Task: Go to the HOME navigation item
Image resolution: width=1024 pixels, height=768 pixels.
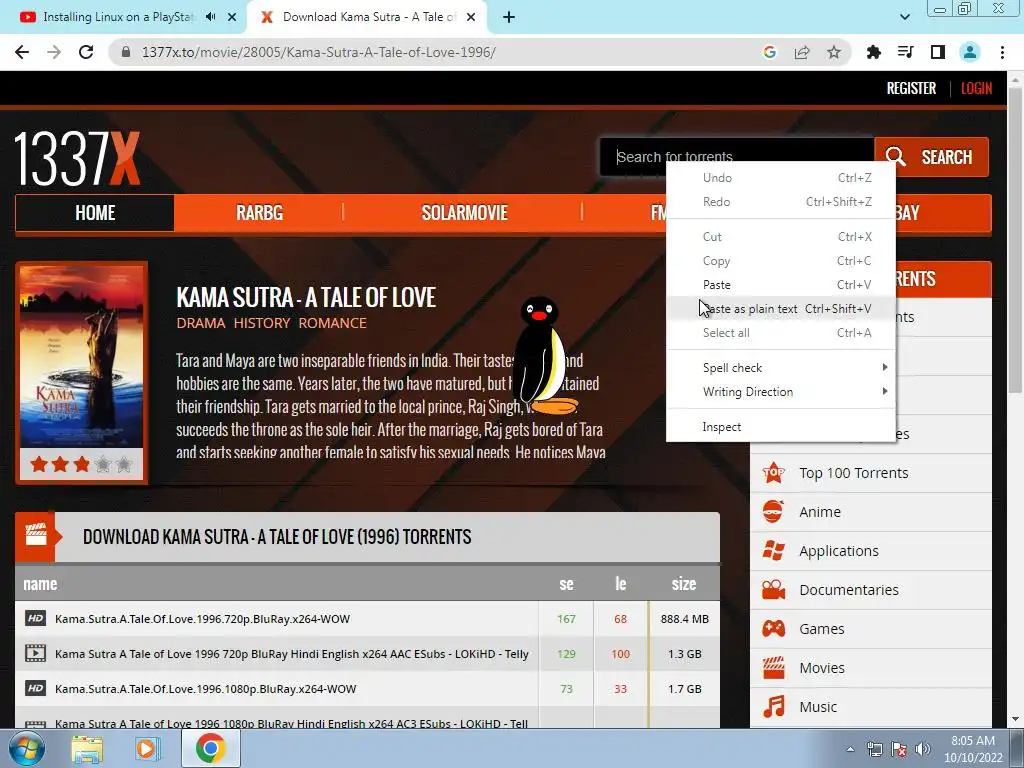Action: 95,213
